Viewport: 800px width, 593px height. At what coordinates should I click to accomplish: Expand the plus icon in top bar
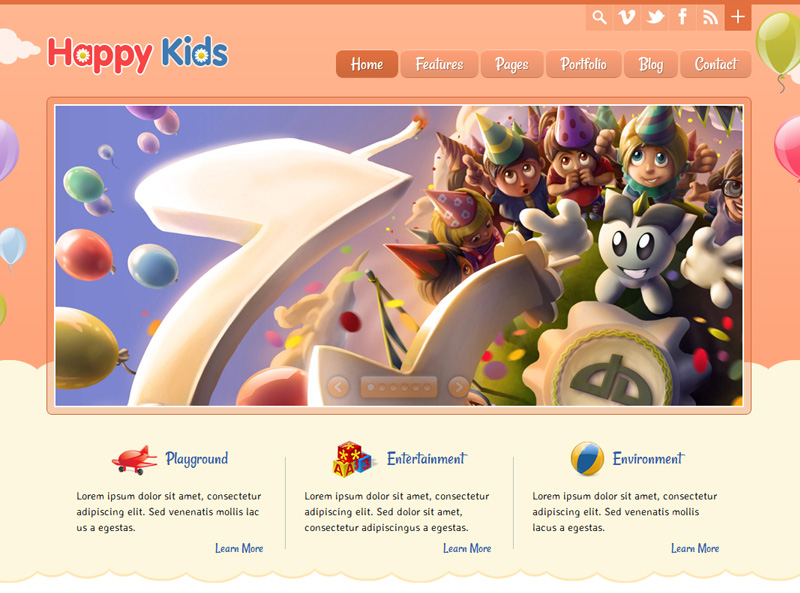(738, 17)
